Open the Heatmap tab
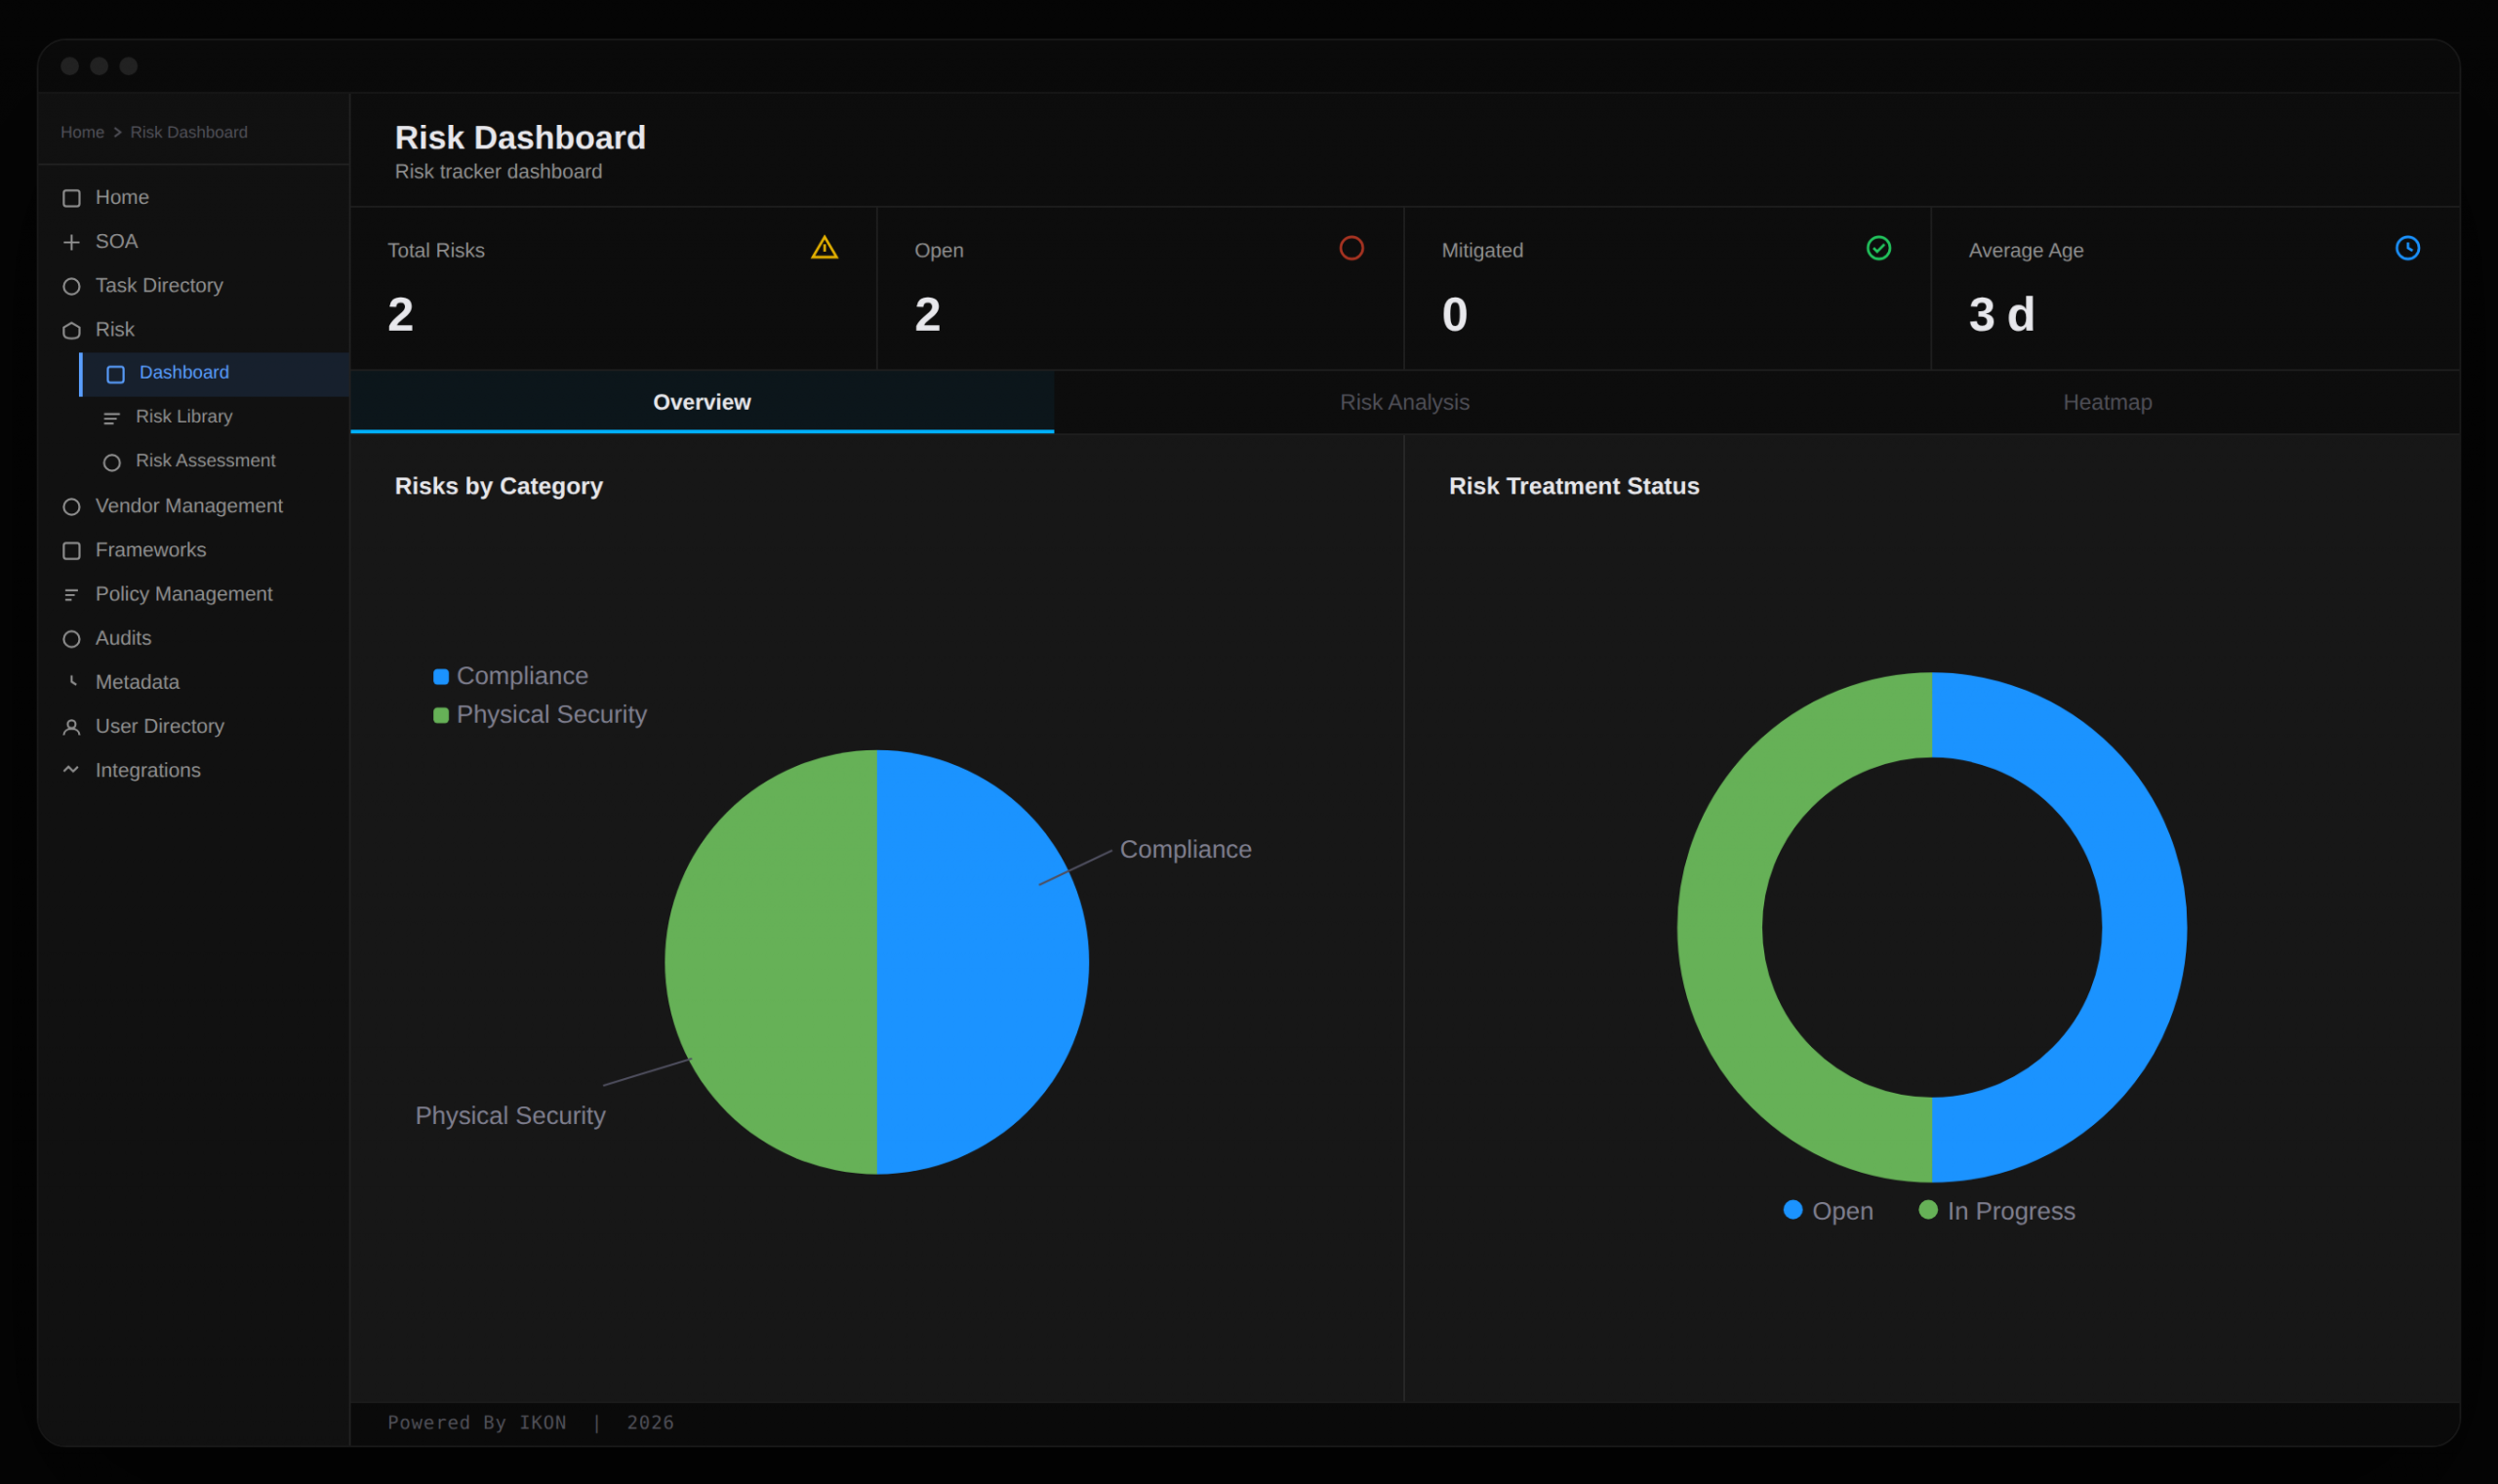 [x=2107, y=402]
